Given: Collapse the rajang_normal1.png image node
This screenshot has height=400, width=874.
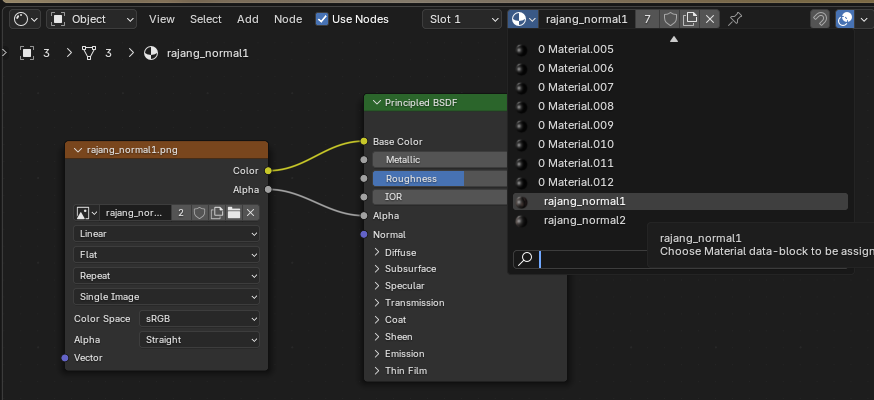Looking at the screenshot, I should (78, 150).
